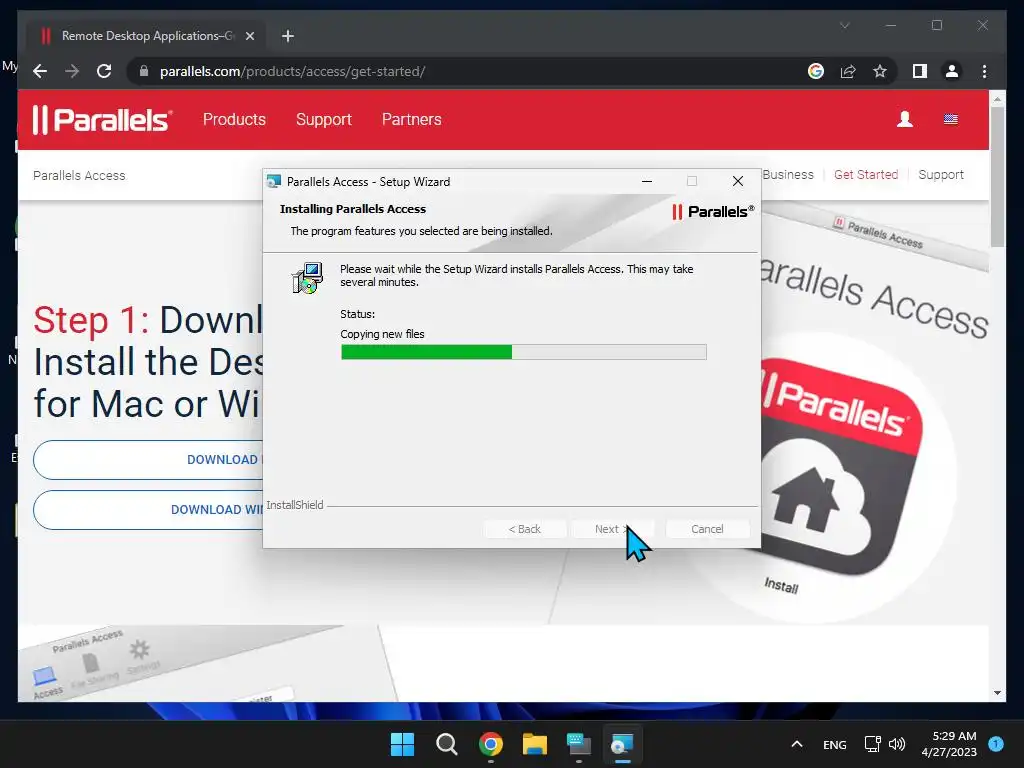Screen dimensions: 1024x768
Task: Open the tab search chevron in the title bar
Action: [844, 25]
